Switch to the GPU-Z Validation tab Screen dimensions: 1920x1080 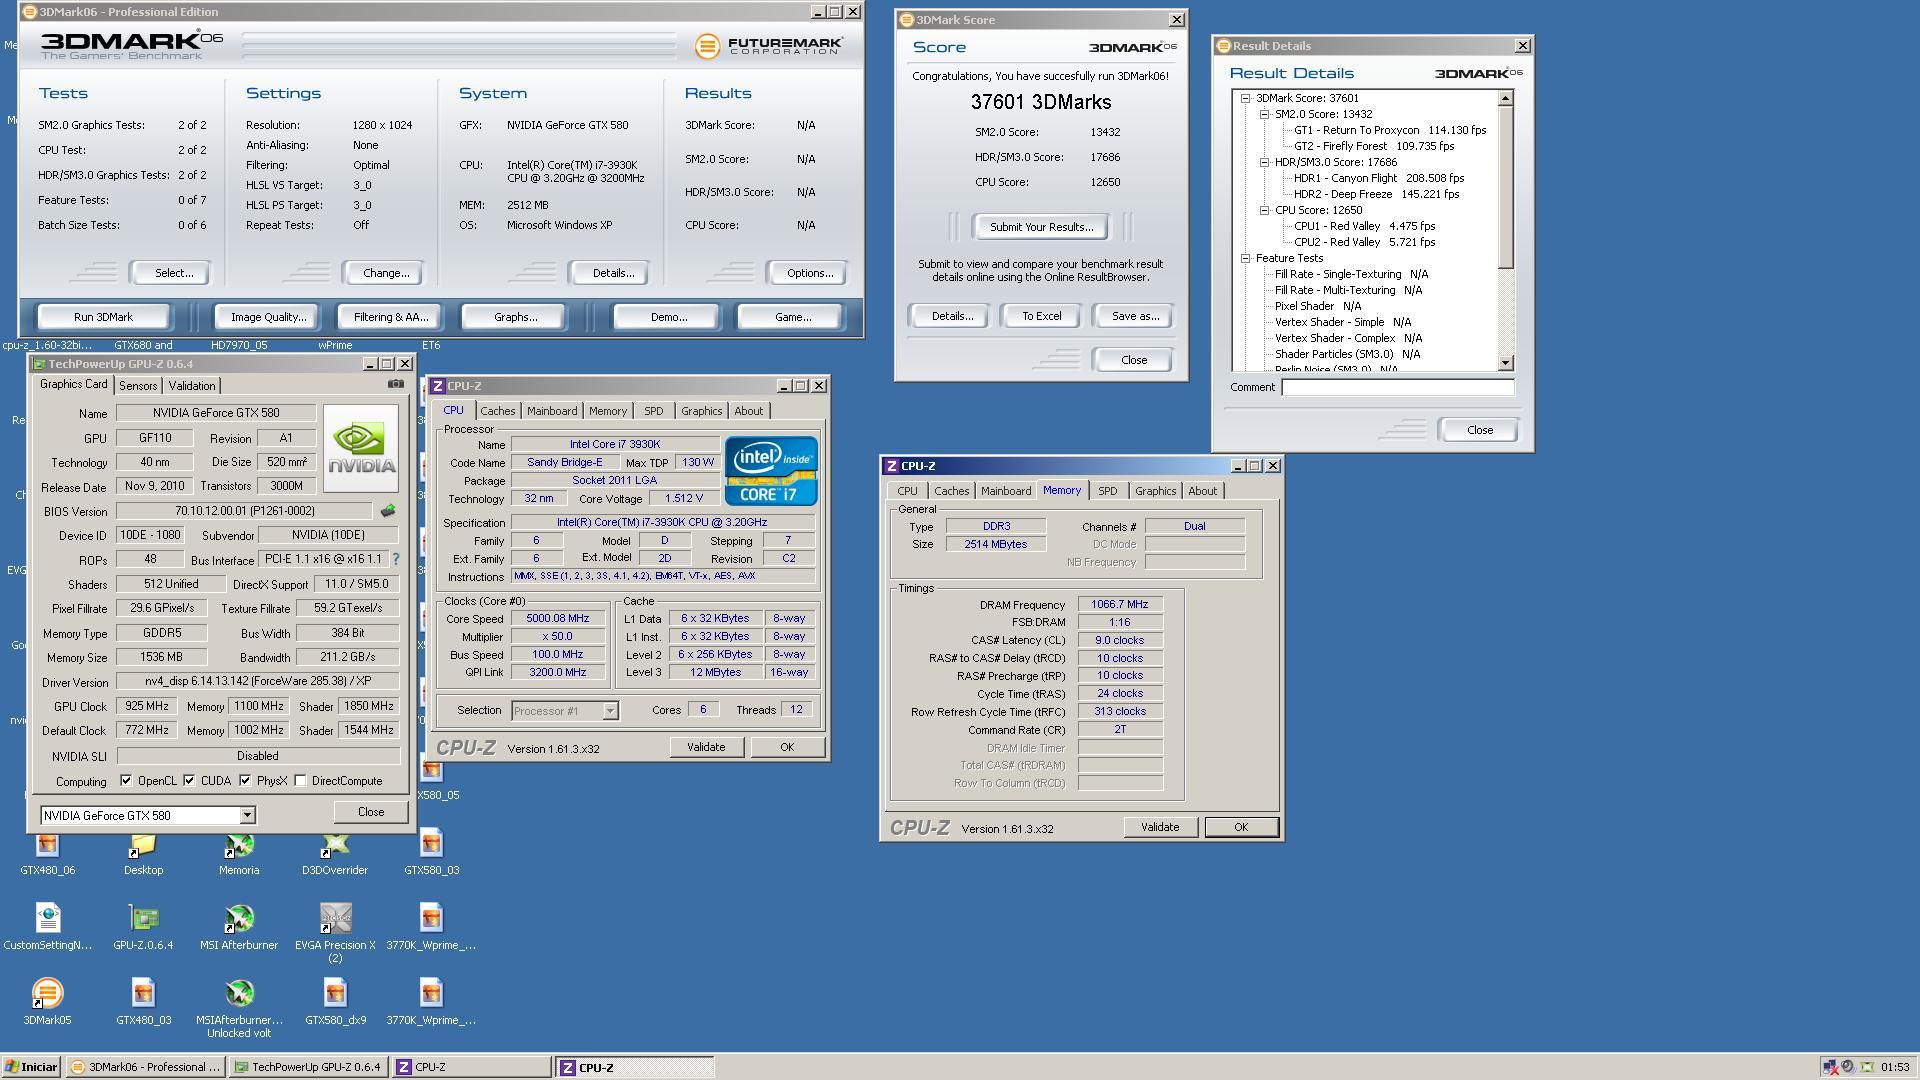tap(191, 386)
